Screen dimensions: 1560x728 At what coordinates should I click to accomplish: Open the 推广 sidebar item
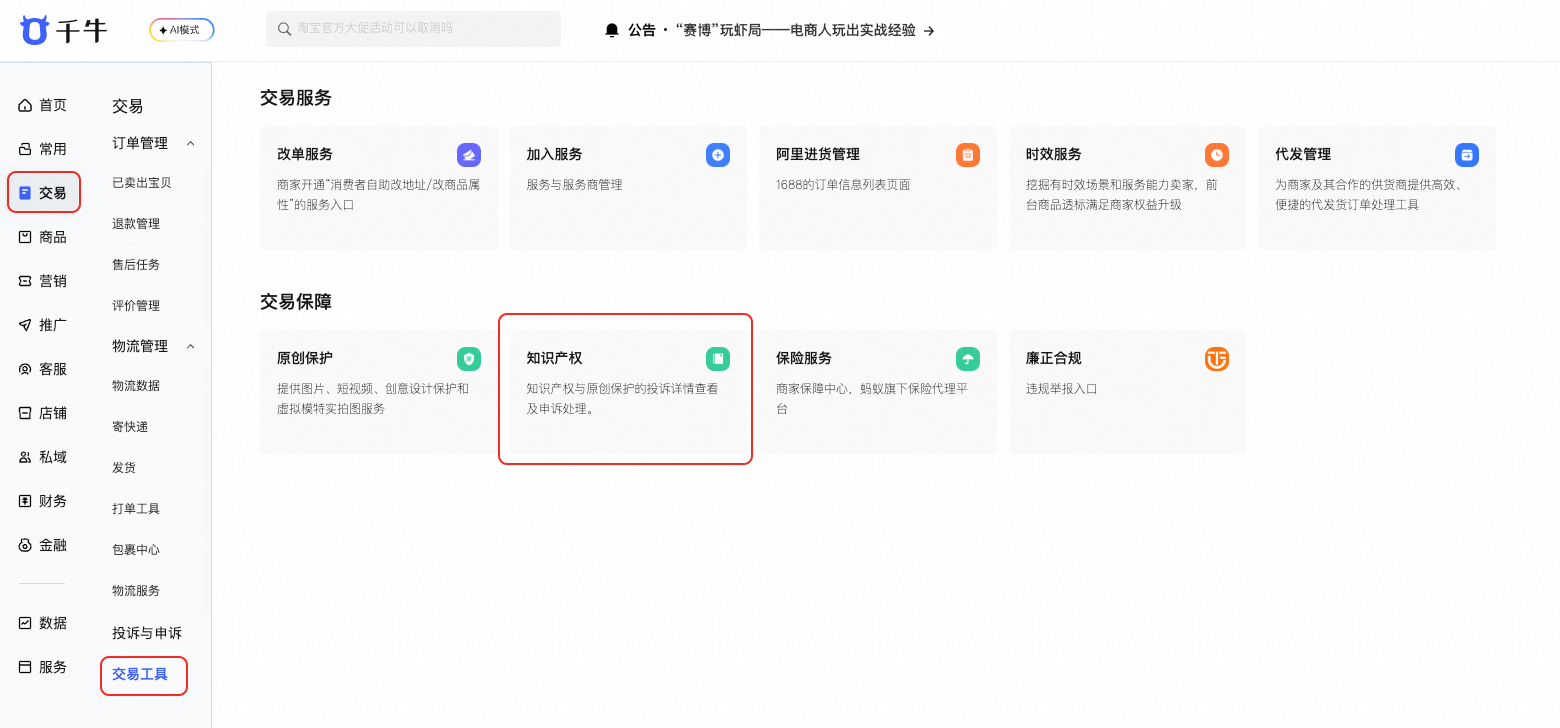[x=43, y=325]
